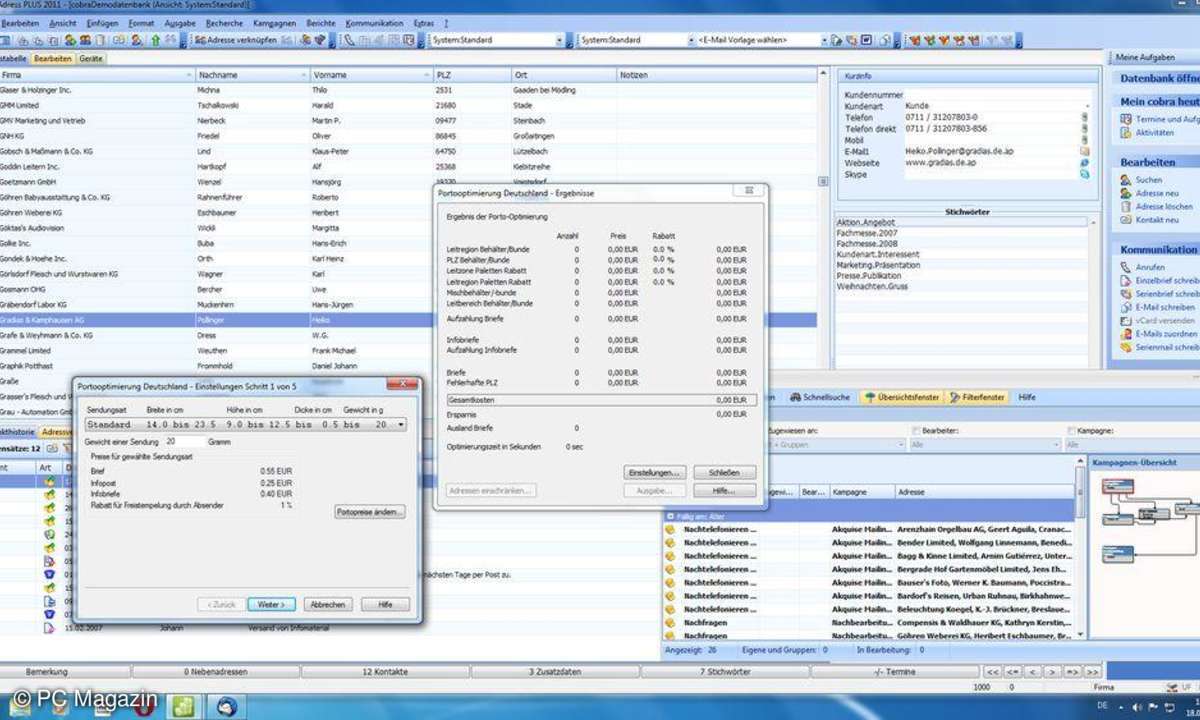Click the E-Mail schreiben sidebar icon
The image size is (1200, 720).
[x=1126, y=307]
